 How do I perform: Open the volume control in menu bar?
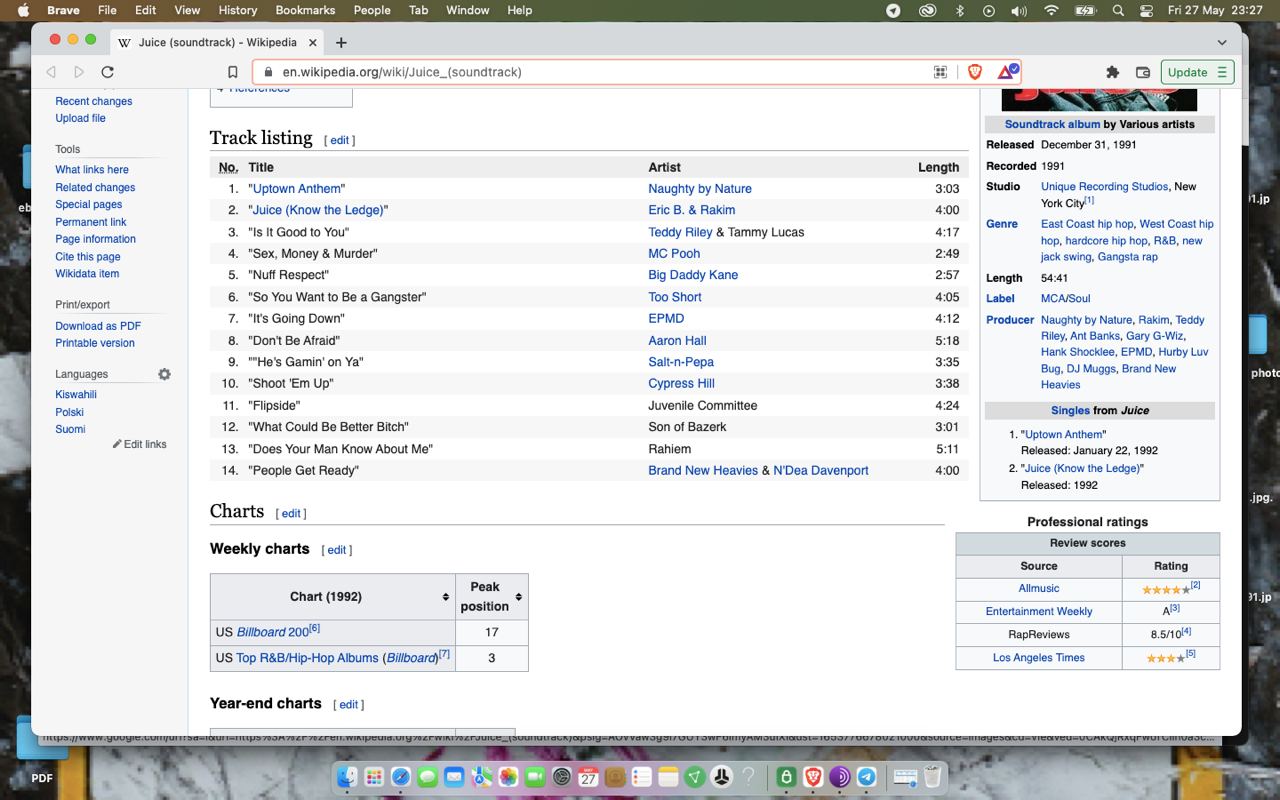pyautogui.click(x=1018, y=10)
